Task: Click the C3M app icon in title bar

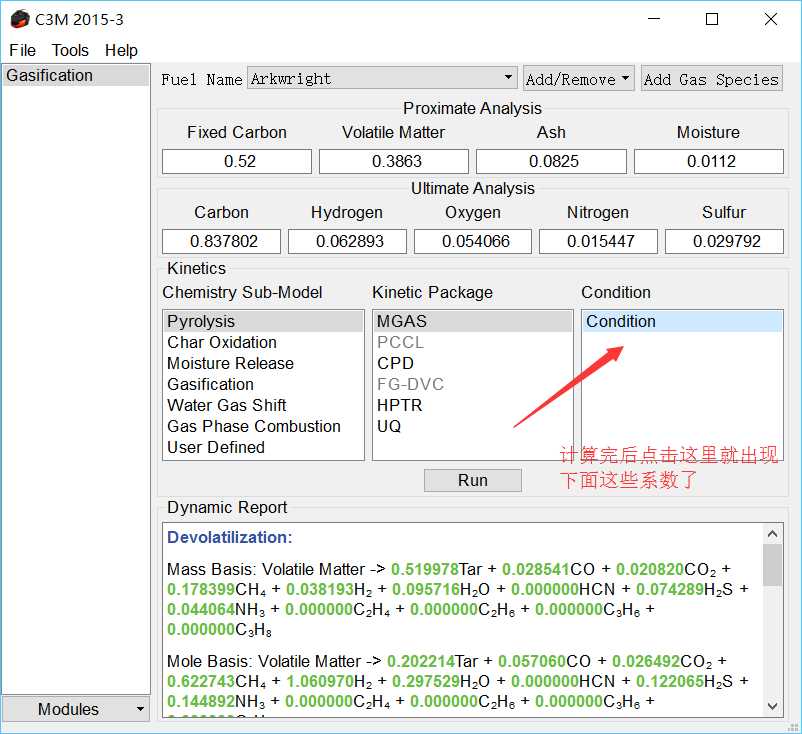Action: (19, 19)
